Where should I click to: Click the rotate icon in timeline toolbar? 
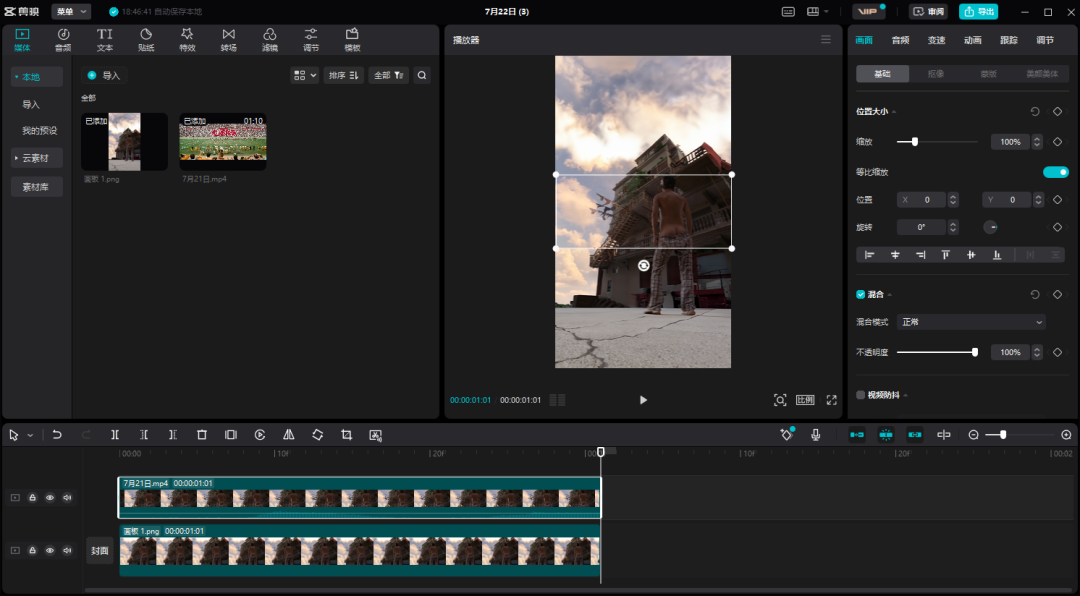pos(318,435)
